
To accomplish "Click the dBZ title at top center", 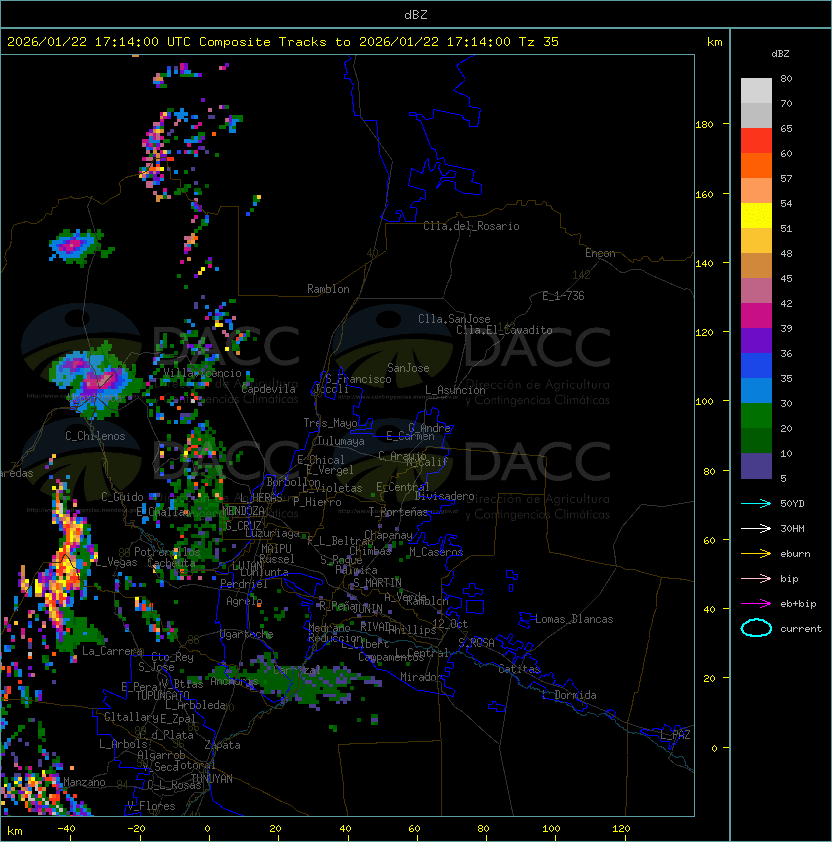I will click(416, 15).
